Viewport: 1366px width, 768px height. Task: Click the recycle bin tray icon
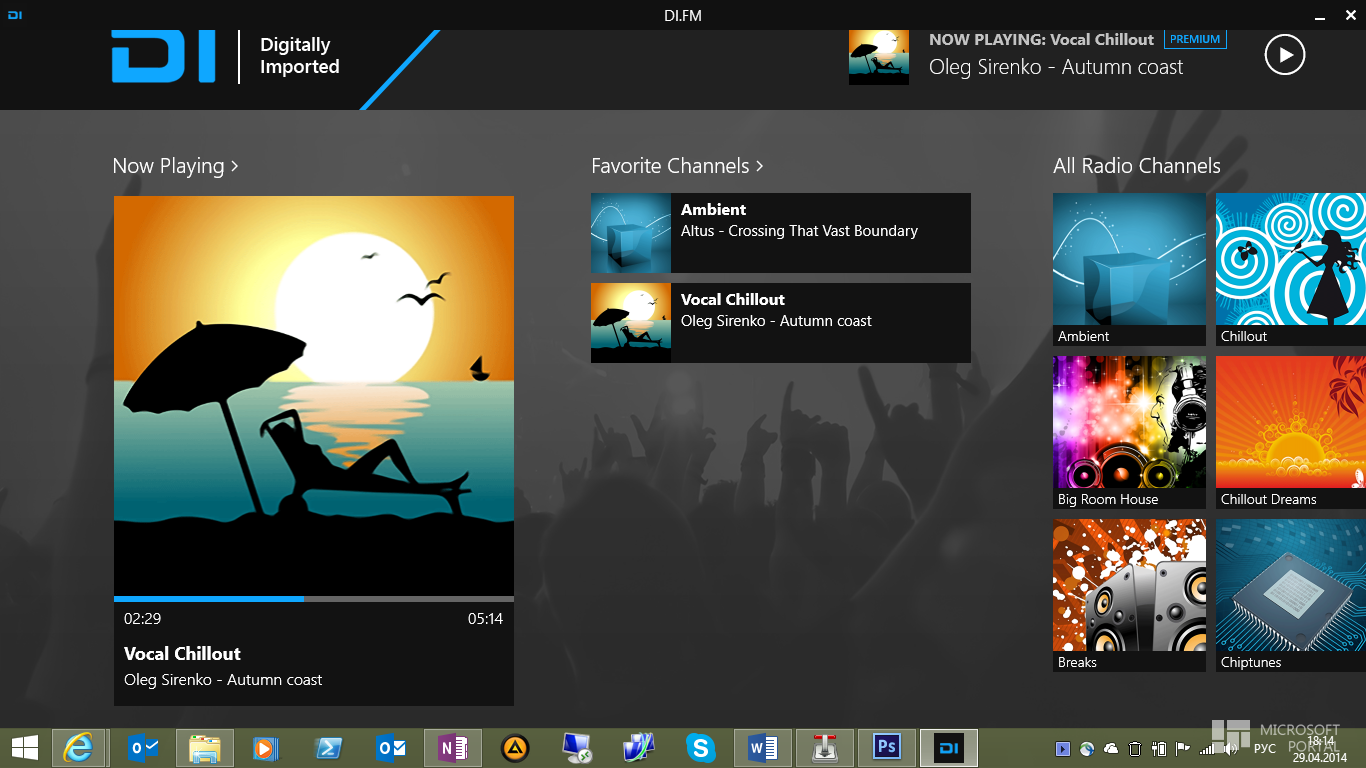tap(1135, 748)
